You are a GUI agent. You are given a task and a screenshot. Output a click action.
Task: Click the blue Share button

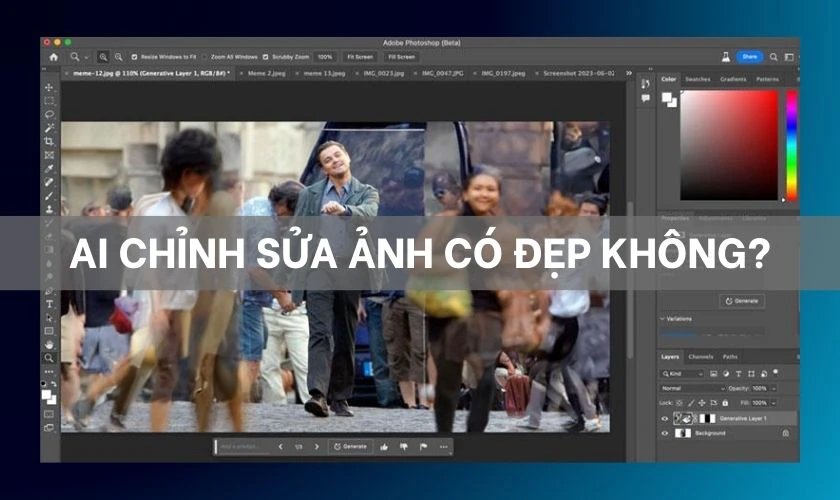(x=749, y=57)
